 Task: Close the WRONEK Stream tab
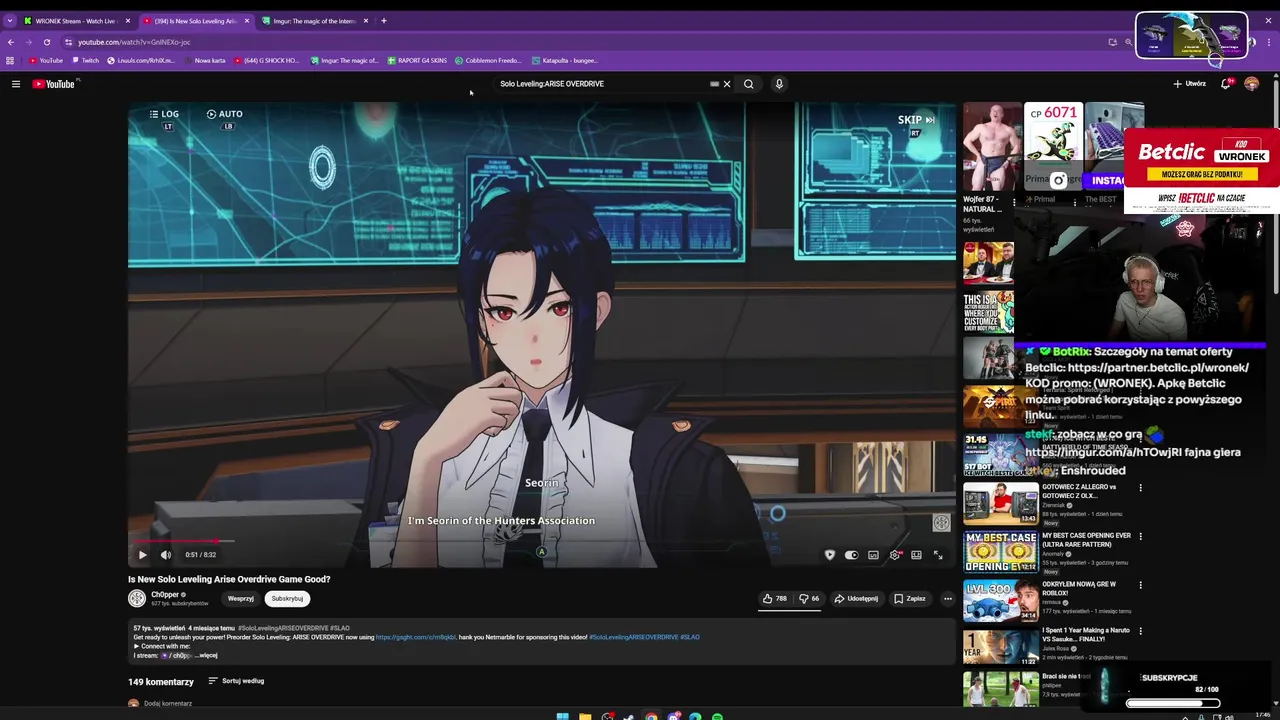pos(127,20)
